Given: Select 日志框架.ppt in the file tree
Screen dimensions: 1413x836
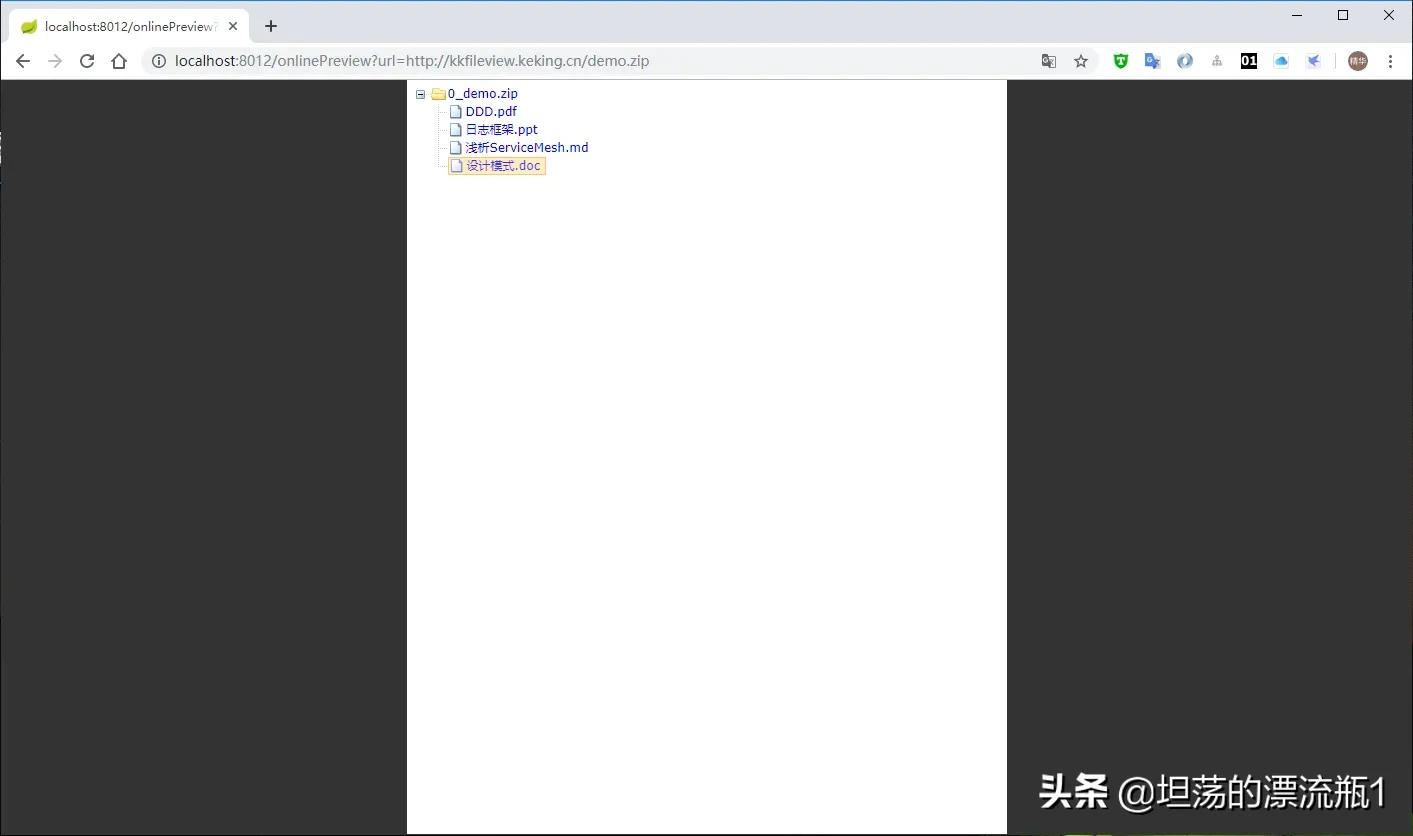Looking at the screenshot, I should tap(499, 129).
